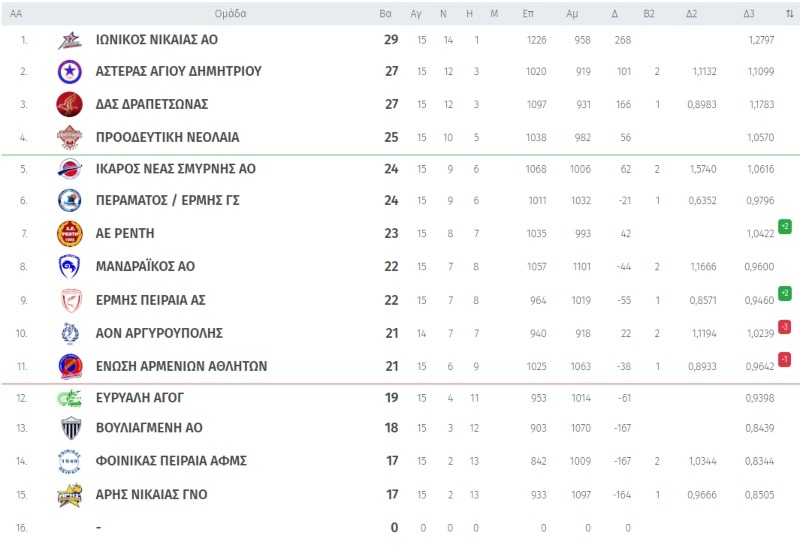This screenshot has width=800, height=557.
Task: Click the ΠΡΟΟΔΕΥΤΙΚΗ ΝΕΟΛΑΙΑ crest icon
Action: click(x=69, y=137)
